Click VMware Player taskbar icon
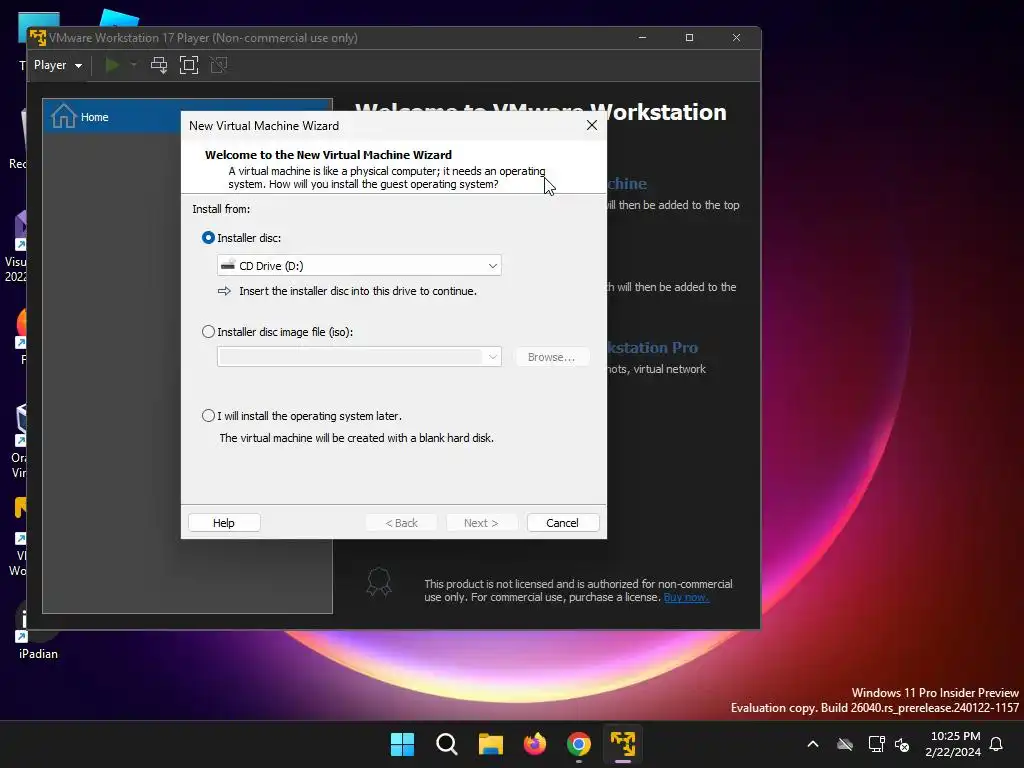1024x768 pixels. pos(623,744)
